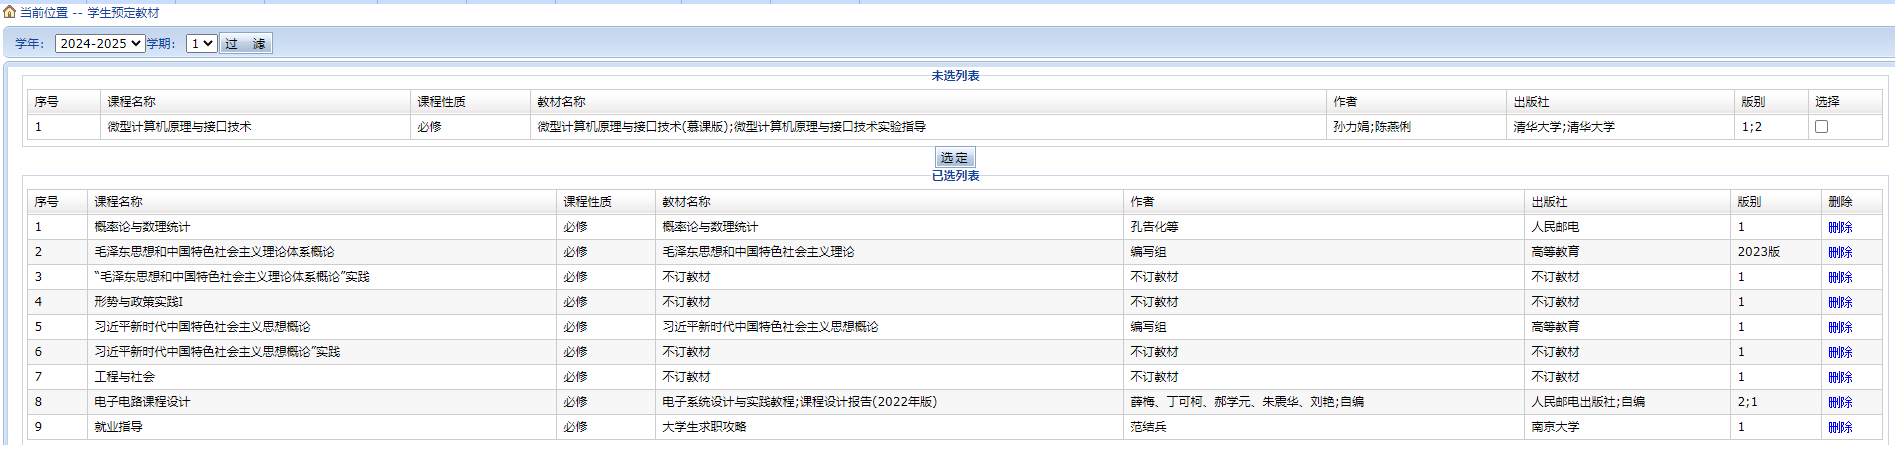Image resolution: width=1895 pixels, height=454 pixels.
Task: Click the 删除 column header in 已选列表
Action: pyautogui.click(x=1840, y=202)
